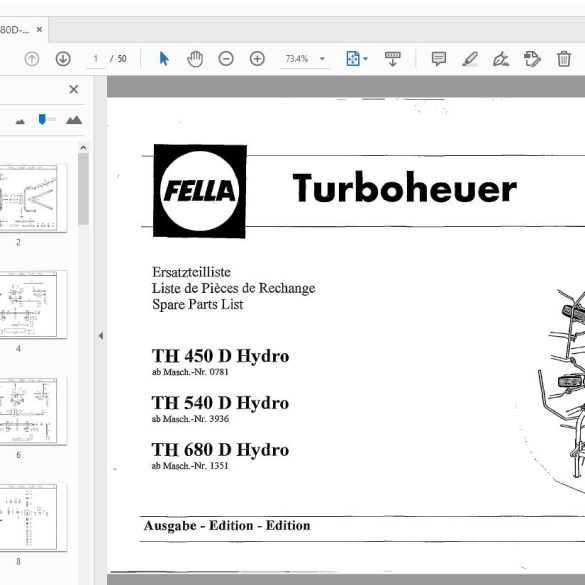Close the 80D document tab

(x=39, y=29)
